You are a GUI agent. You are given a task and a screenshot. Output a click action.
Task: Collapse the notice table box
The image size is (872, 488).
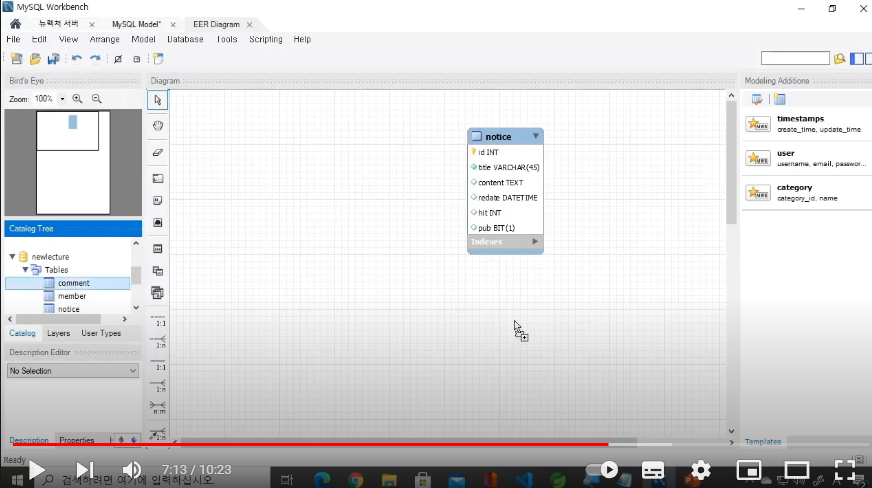tap(536, 136)
